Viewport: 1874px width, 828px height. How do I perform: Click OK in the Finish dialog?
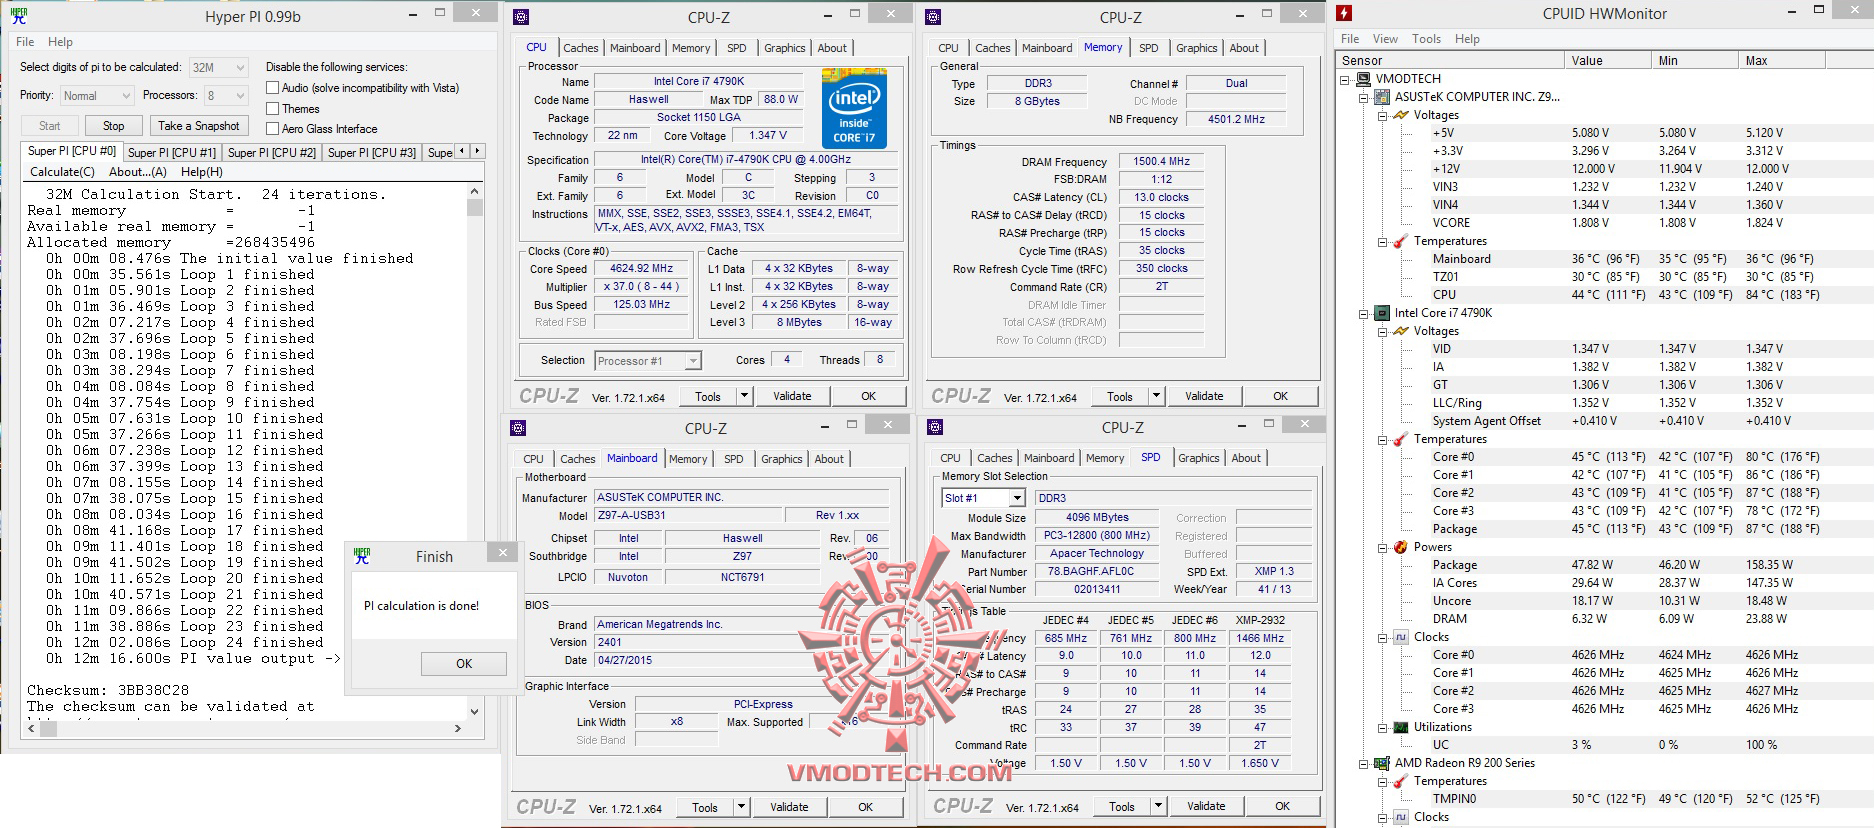(x=463, y=664)
